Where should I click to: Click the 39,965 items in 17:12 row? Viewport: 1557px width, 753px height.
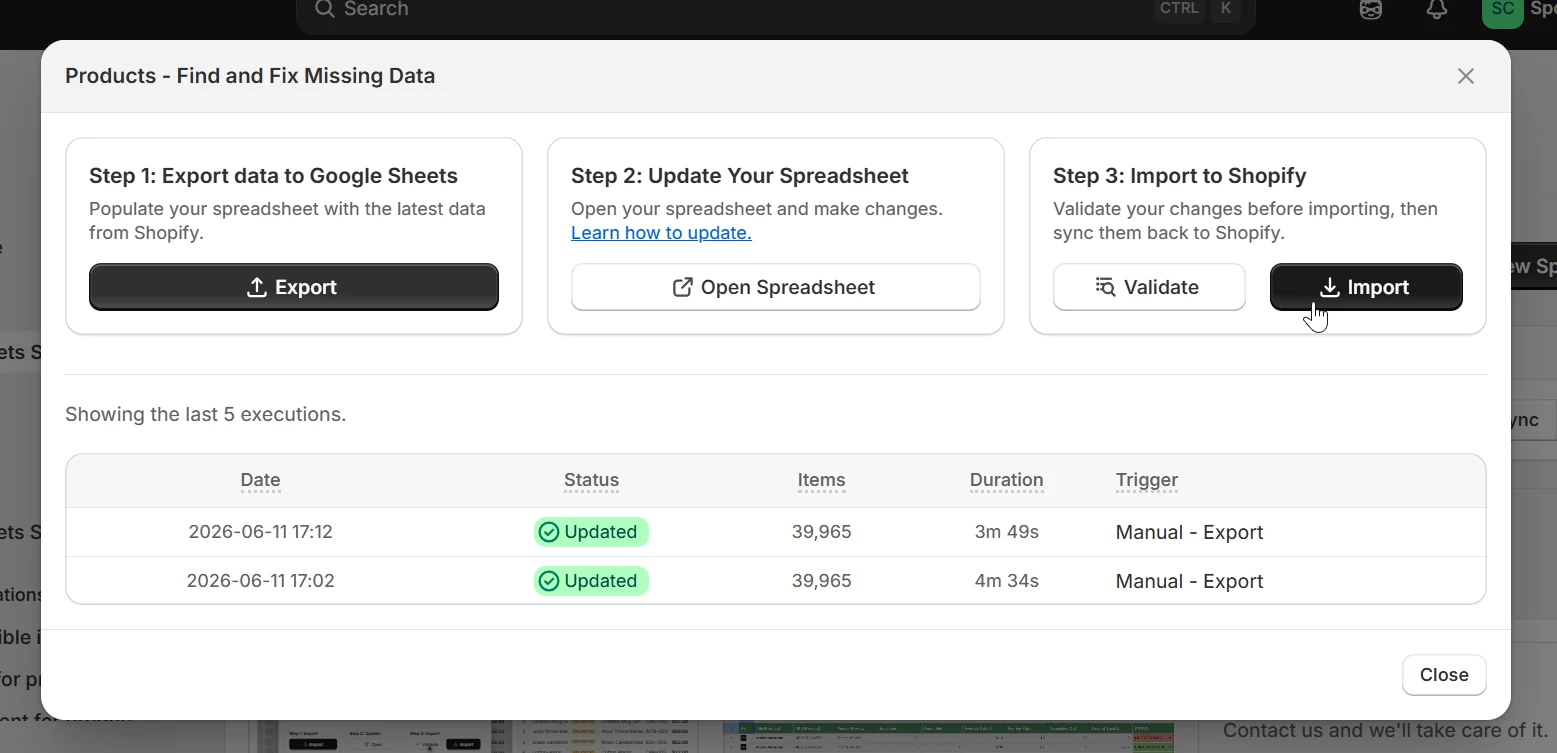pyautogui.click(x=821, y=532)
